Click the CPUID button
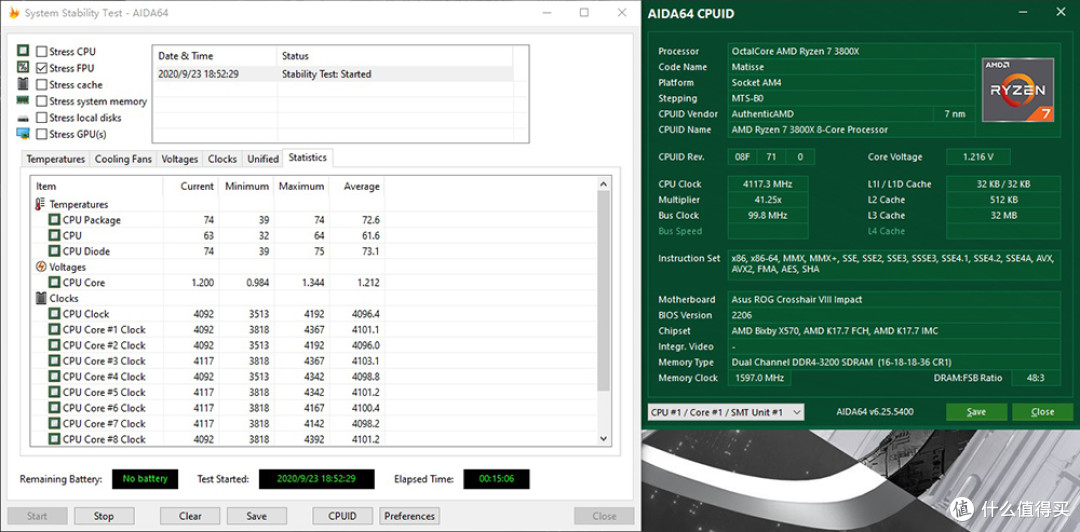The width and height of the screenshot is (1080, 532). pos(342,516)
